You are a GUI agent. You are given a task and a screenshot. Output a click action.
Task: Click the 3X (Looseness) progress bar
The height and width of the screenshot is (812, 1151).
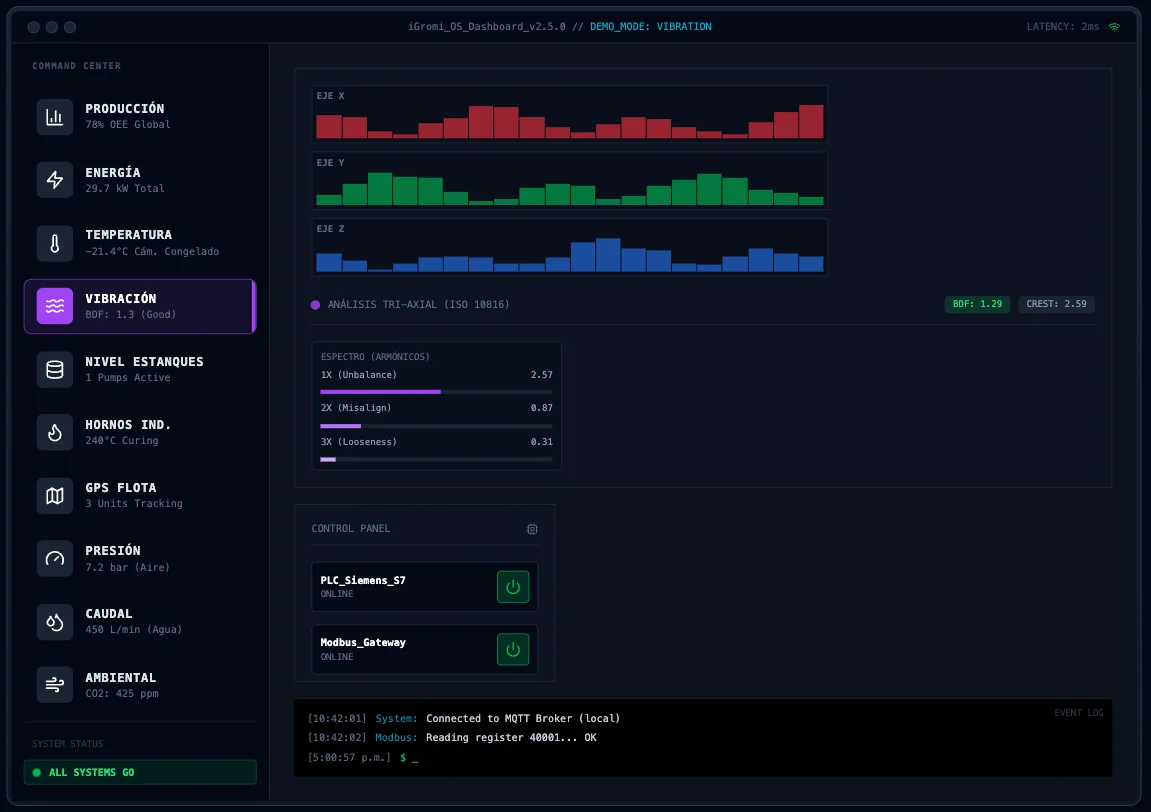coord(436,460)
